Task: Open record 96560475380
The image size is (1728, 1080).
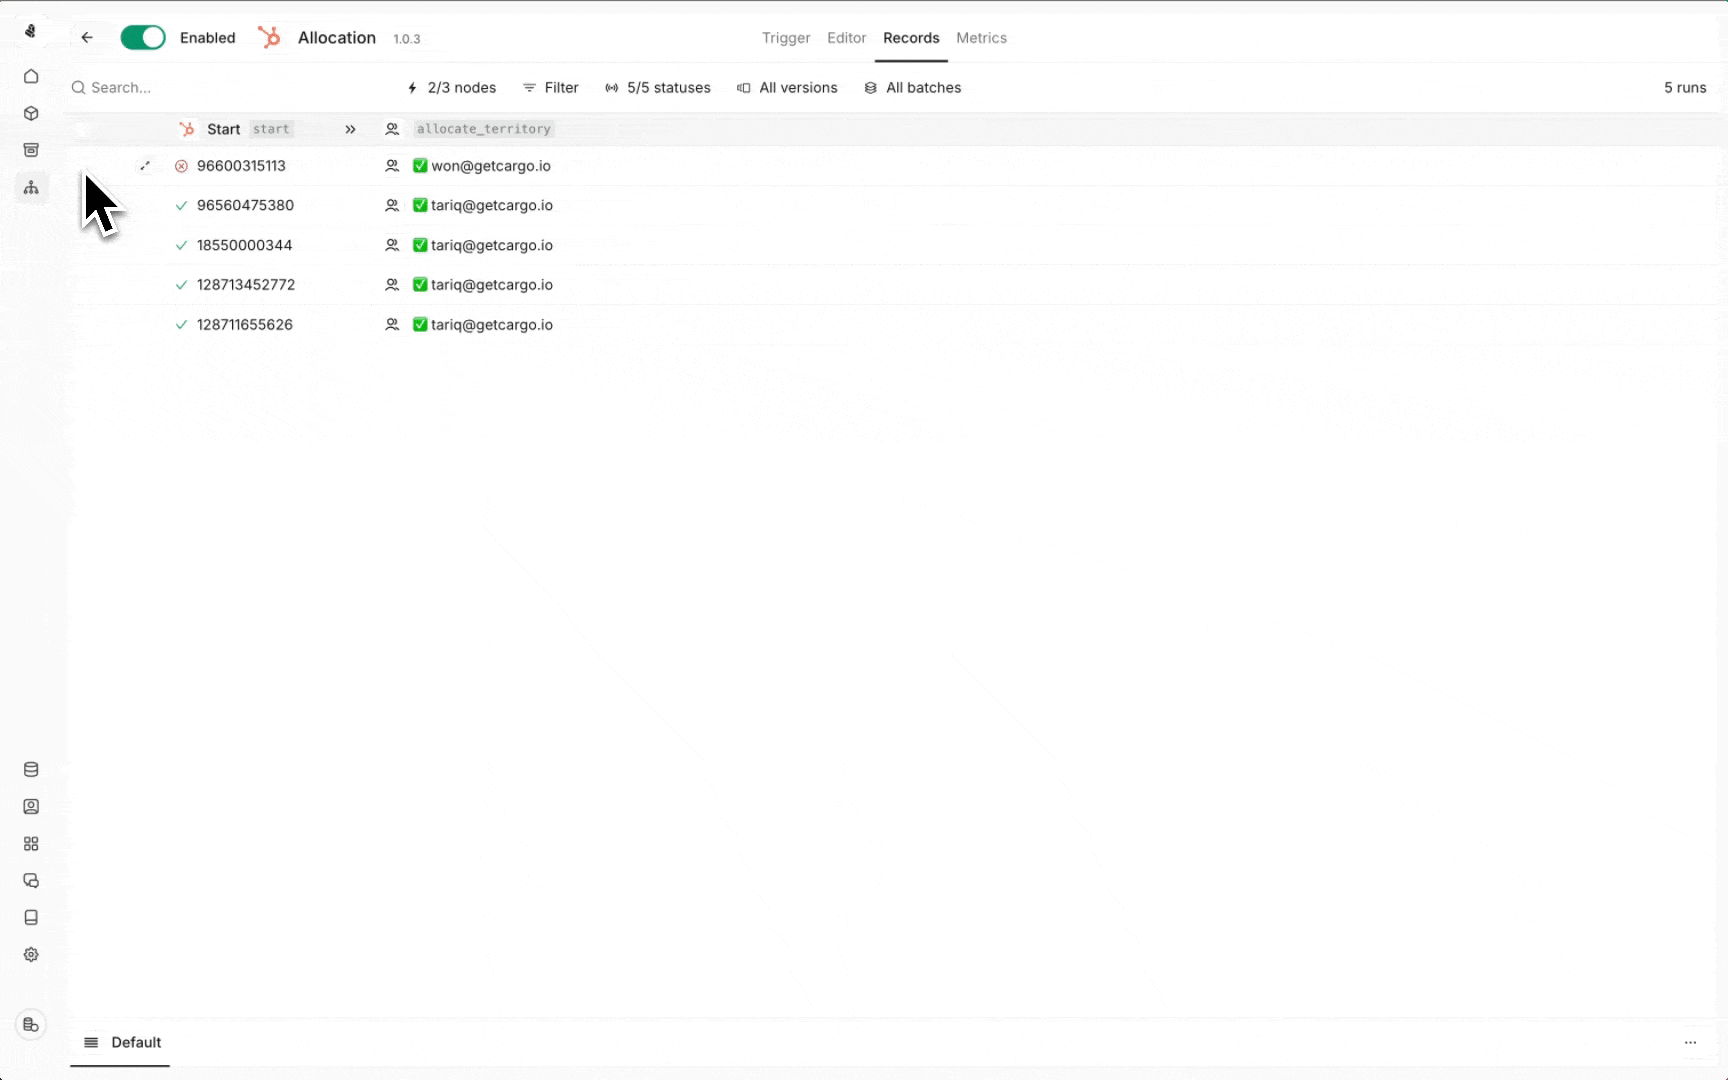Action: coord(245,206)
